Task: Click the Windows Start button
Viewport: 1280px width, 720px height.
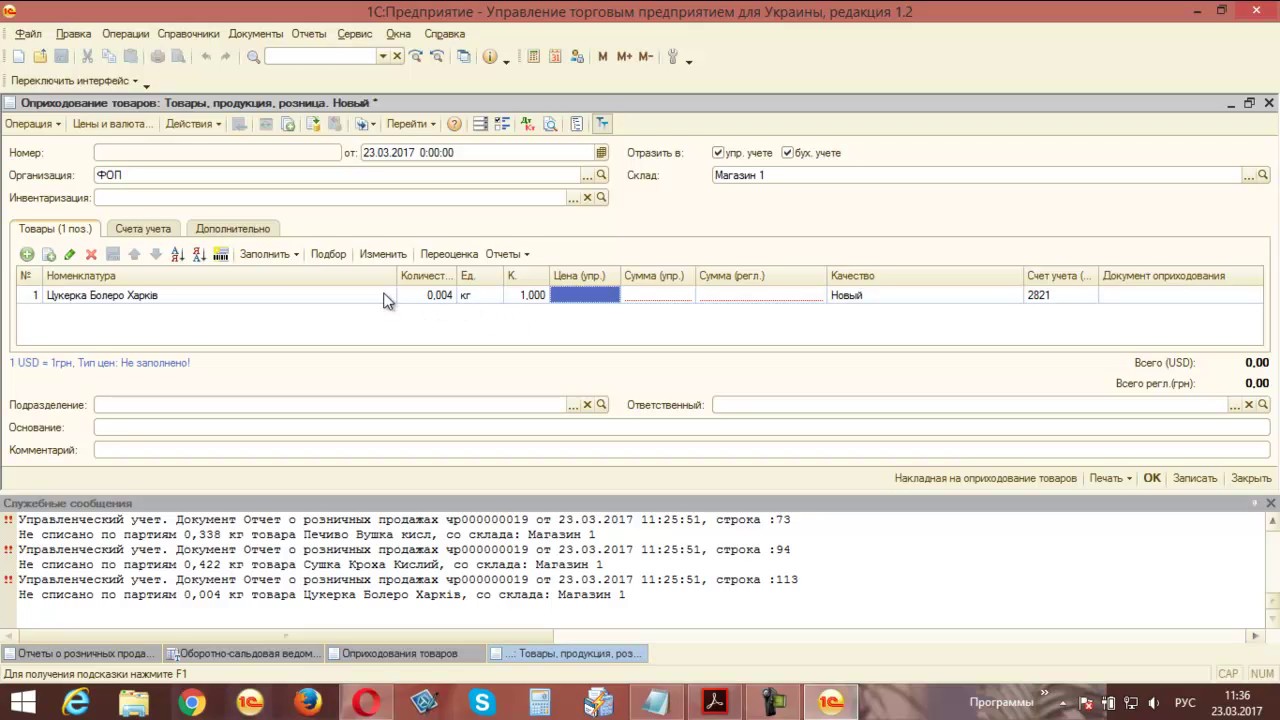Action: click(22, 703)
